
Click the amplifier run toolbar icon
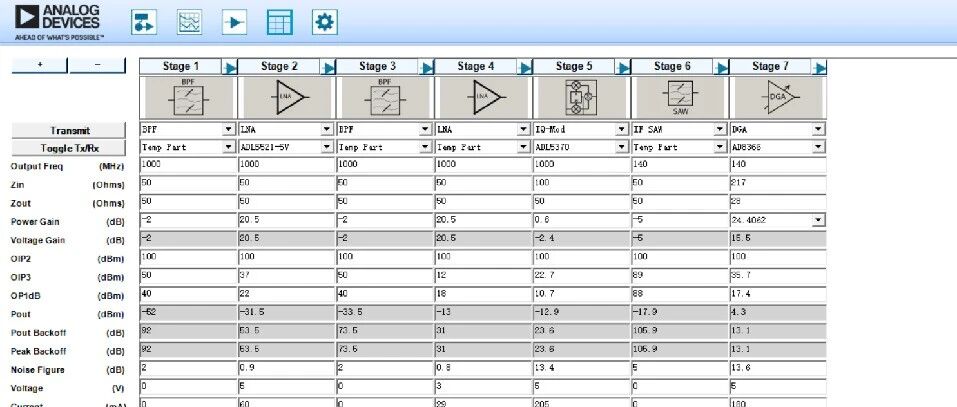click(x=234, y=23)
